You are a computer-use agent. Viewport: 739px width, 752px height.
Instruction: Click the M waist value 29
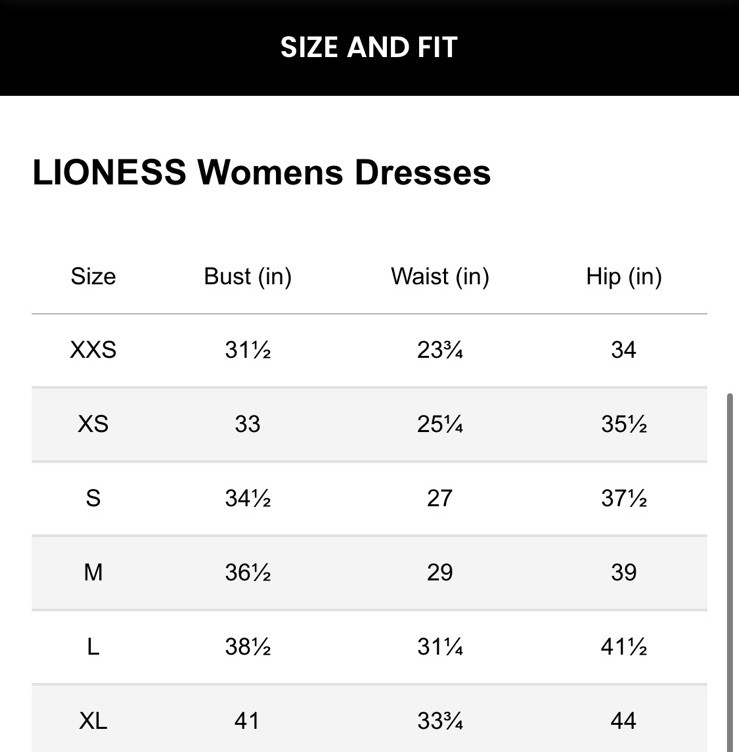(440, 572)
